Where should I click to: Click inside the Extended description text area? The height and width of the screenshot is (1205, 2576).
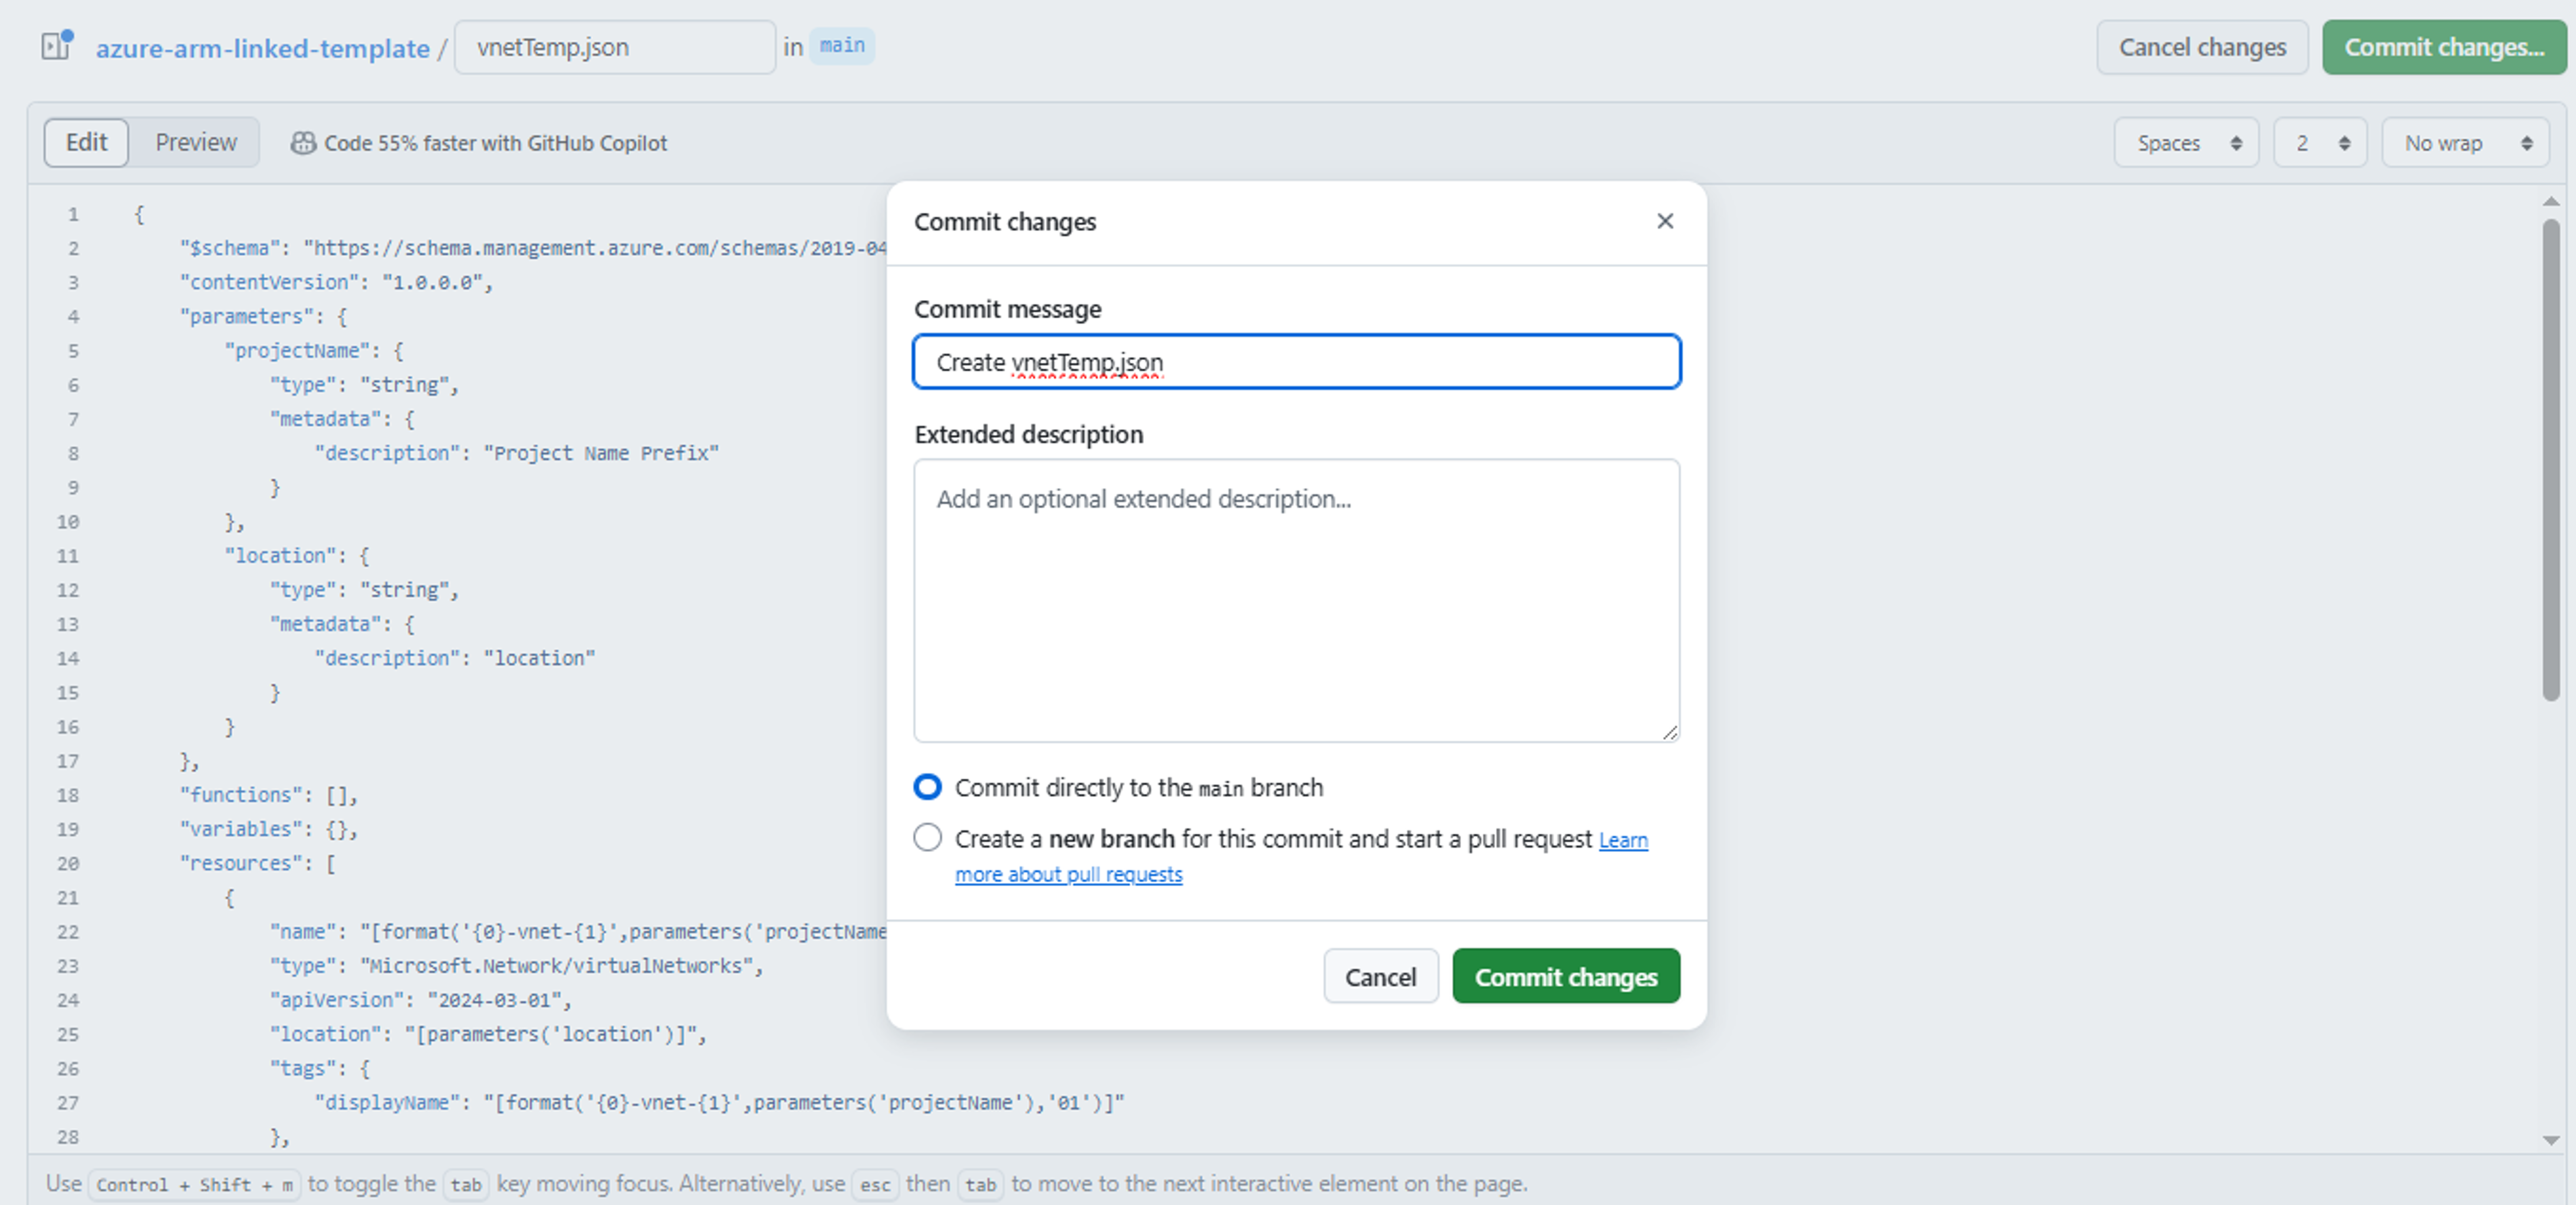tap(1296, 600)
